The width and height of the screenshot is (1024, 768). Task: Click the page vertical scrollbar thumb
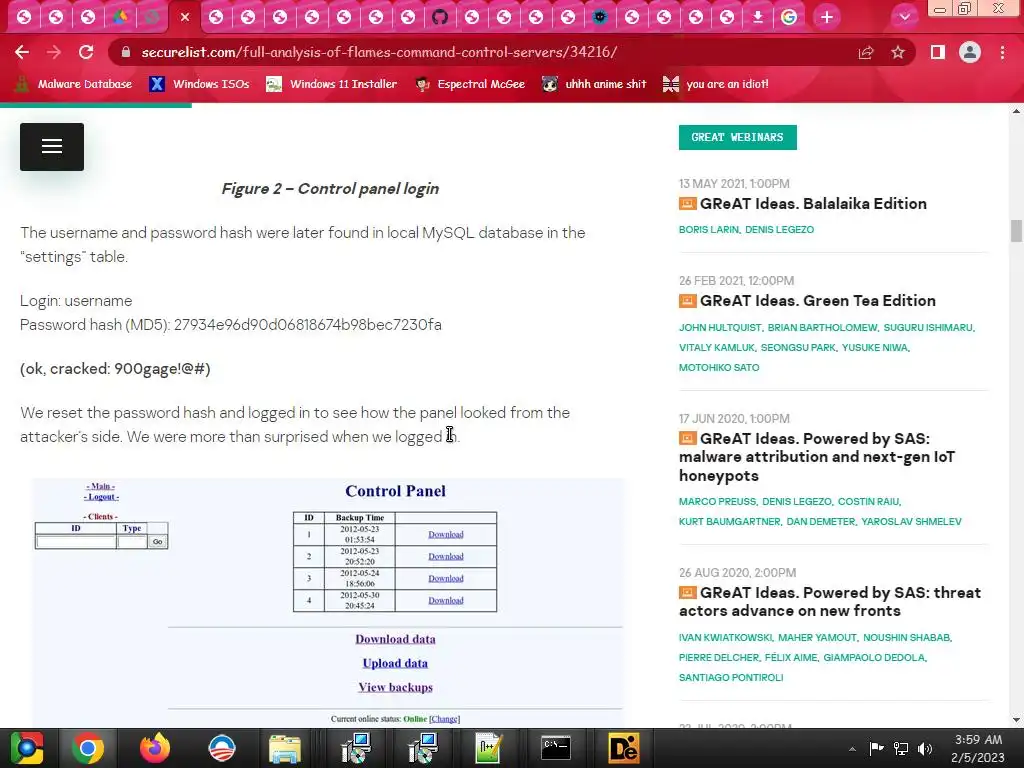coord(1016,231)
